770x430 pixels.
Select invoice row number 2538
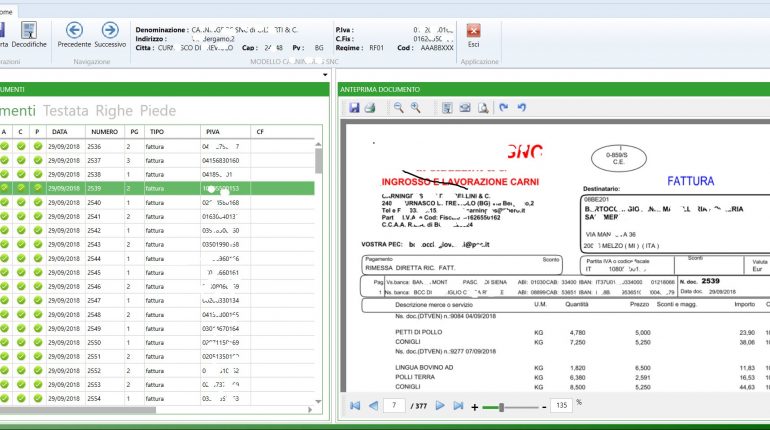coord(157,175)
